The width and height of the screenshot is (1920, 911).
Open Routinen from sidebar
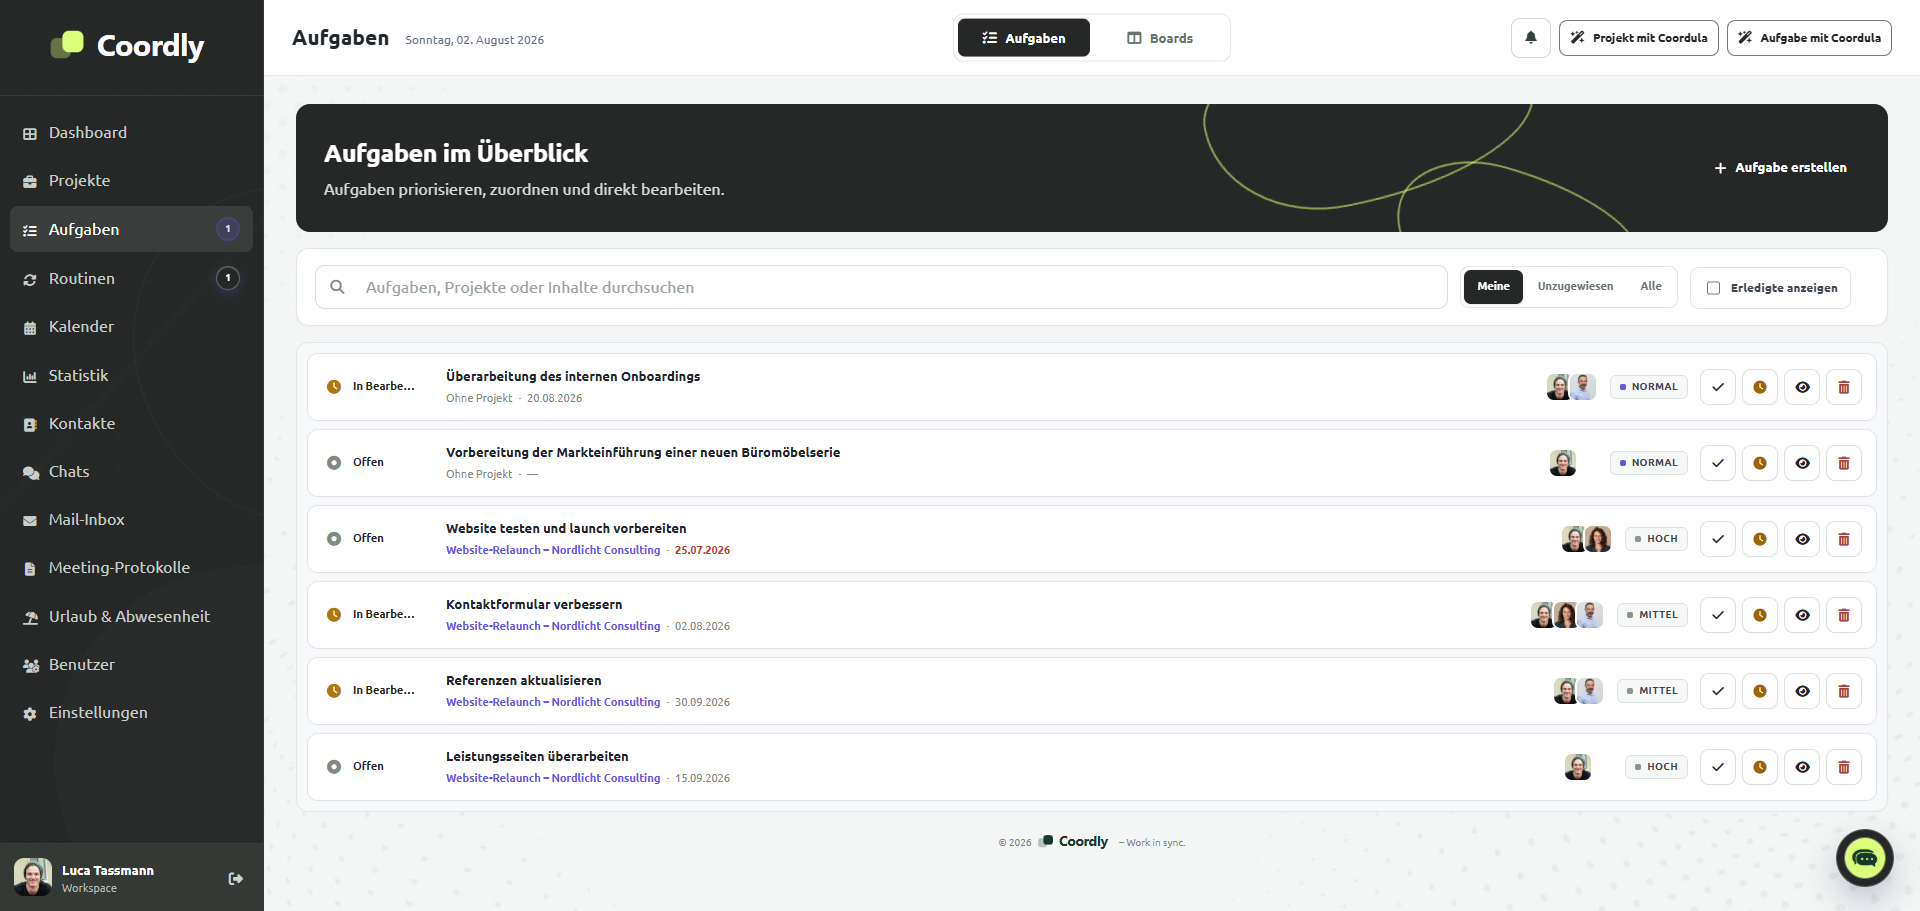[x=131, y=279]
